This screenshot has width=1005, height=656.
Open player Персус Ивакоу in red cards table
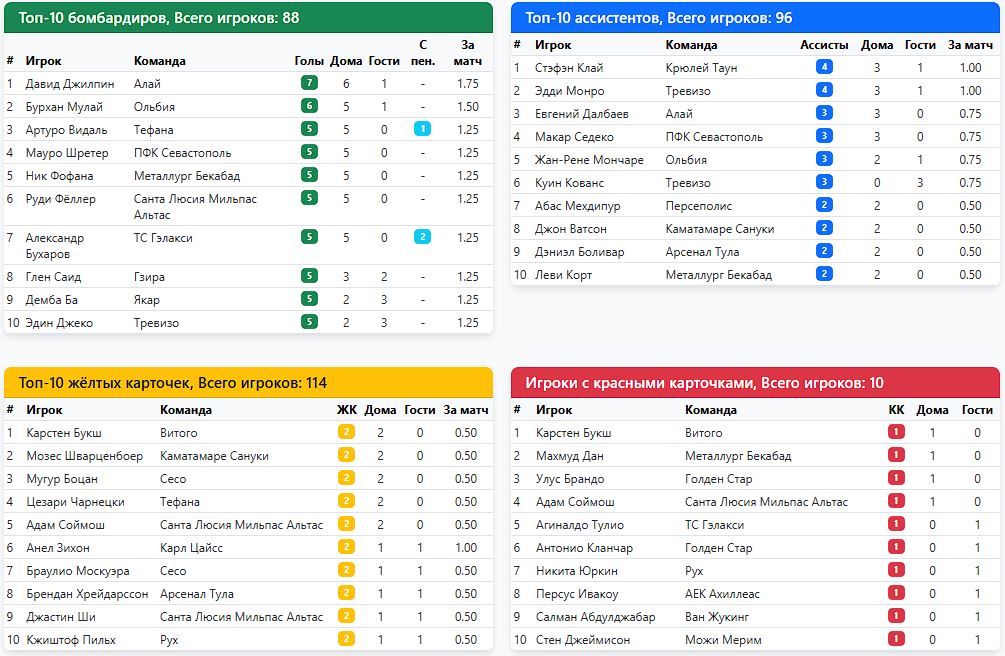[x=577, y=594]
